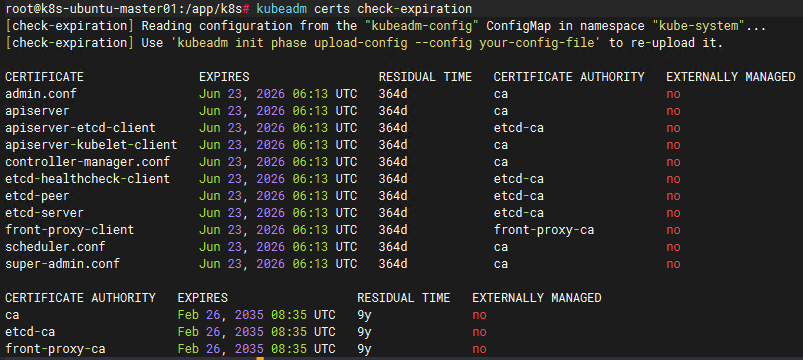
Task: Click the EXTERNALLY MANAGED header in the second table
Action: point(537,298)
